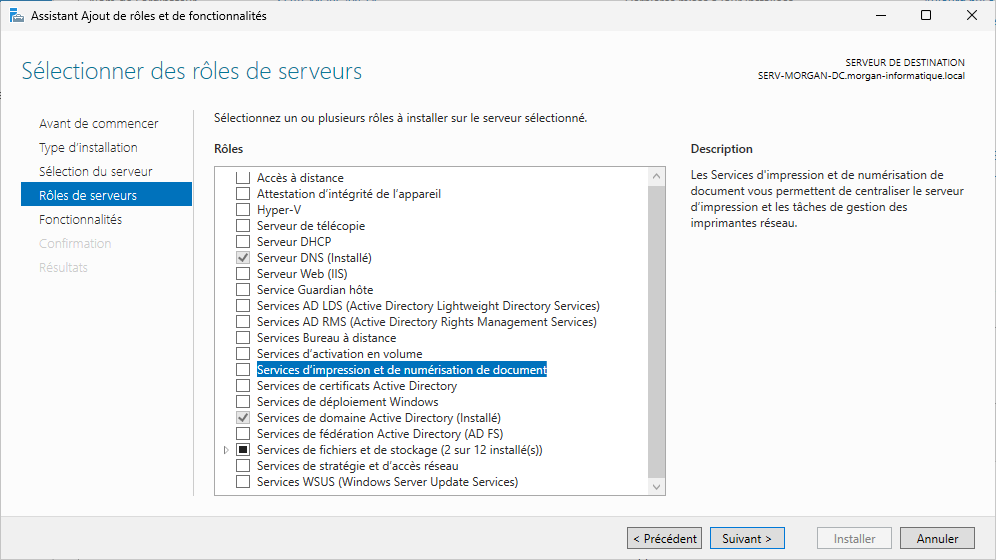This screenshot has height=560, width=996.
Task: Enable the Accès à distance role
Action: coord(242,178)
